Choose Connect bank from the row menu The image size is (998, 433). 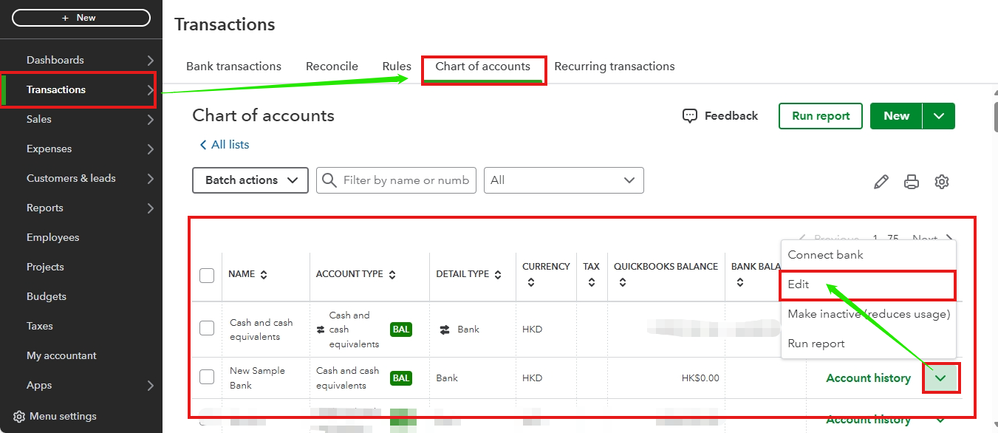click(869, 255)
